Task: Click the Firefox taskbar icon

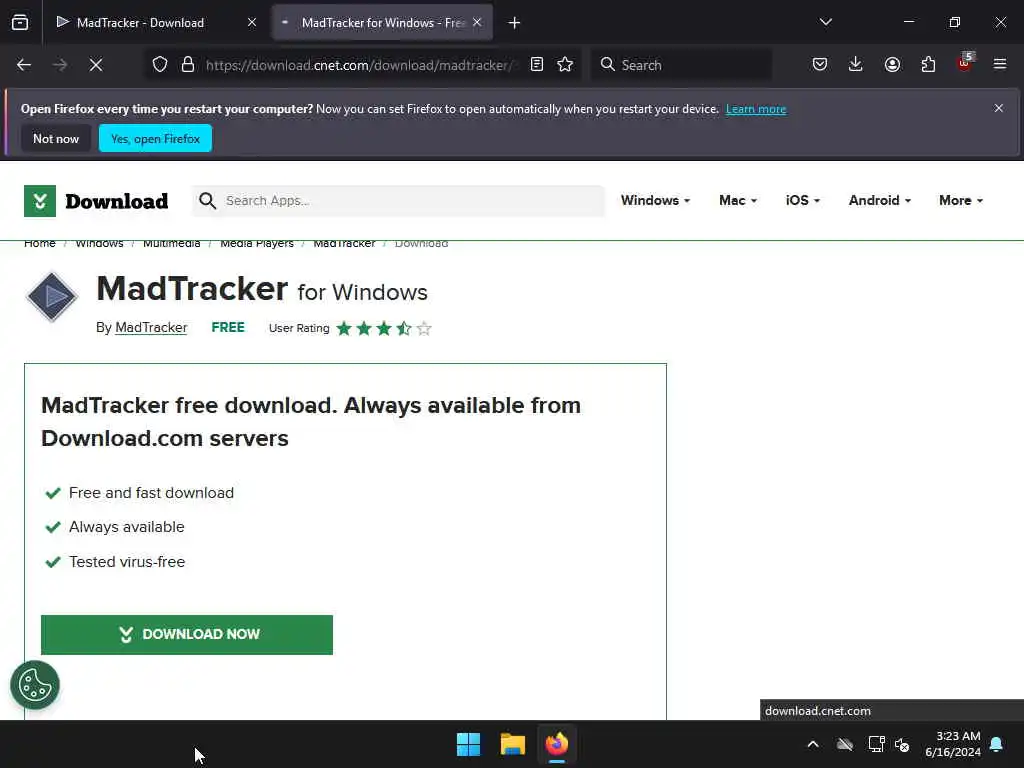Action: (557, 744)
